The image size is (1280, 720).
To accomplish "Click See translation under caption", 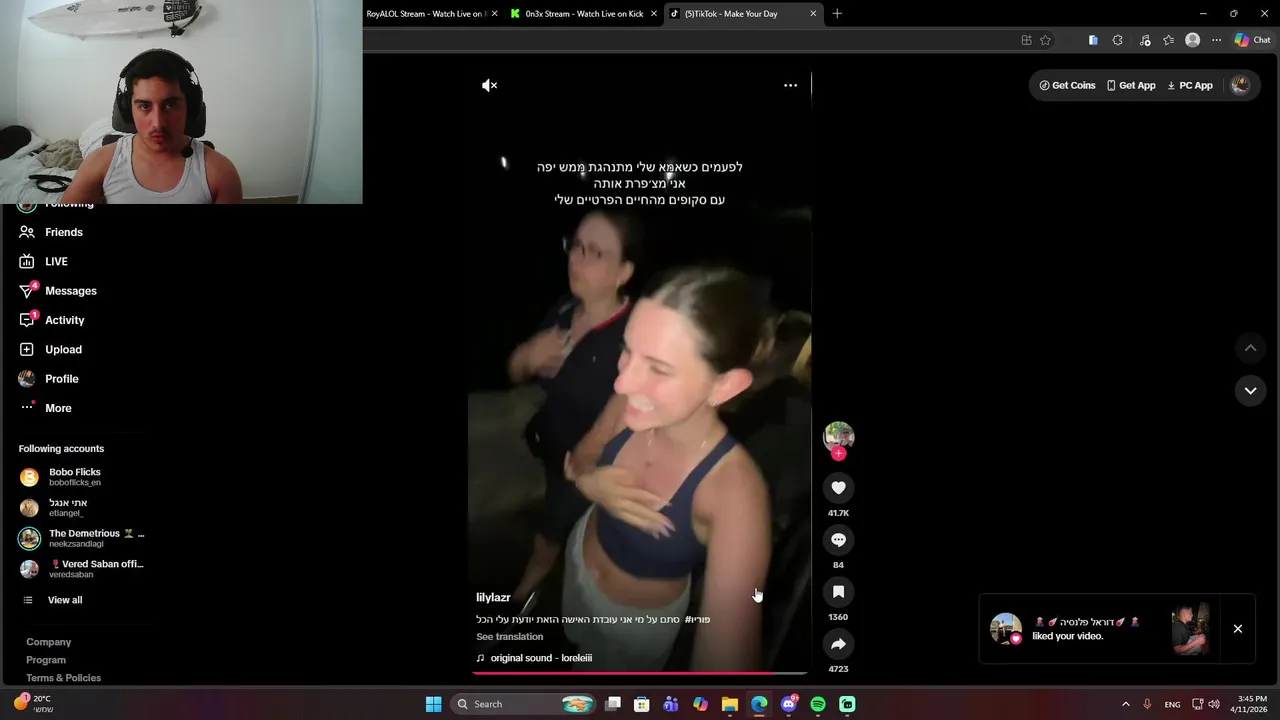I will (509, 637).
